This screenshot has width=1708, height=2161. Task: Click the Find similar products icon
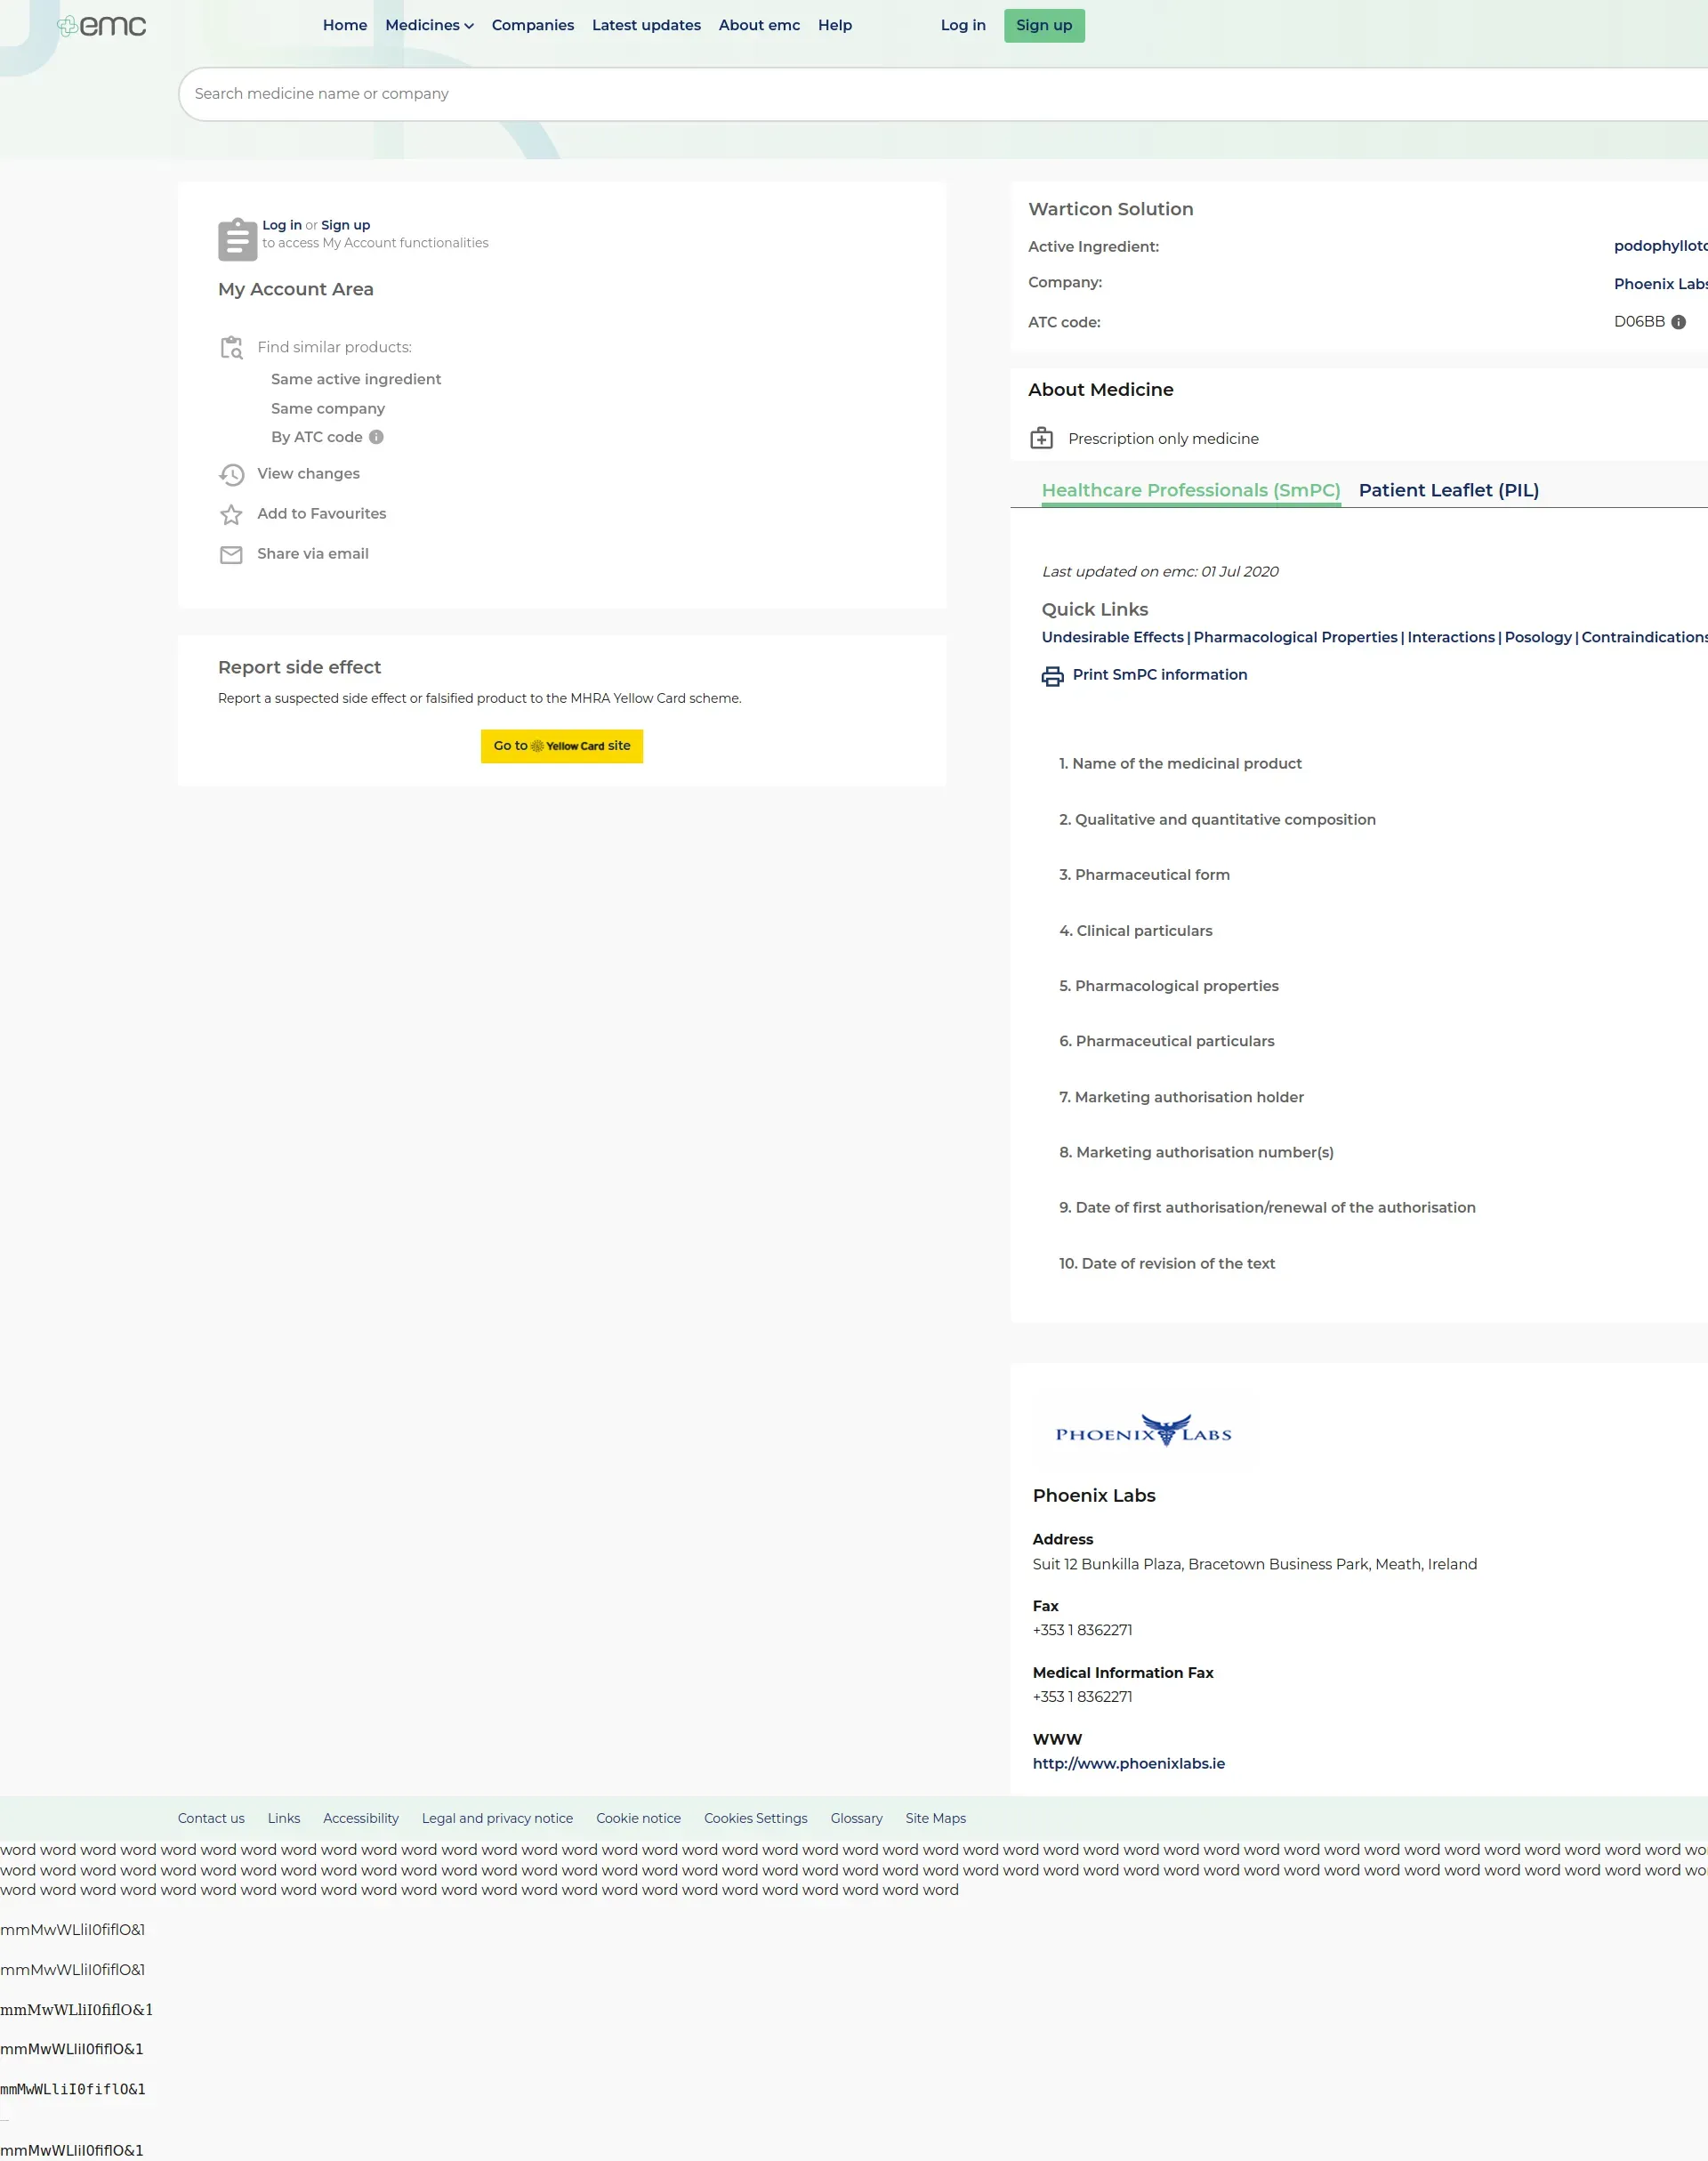click(x=231, y=347)
